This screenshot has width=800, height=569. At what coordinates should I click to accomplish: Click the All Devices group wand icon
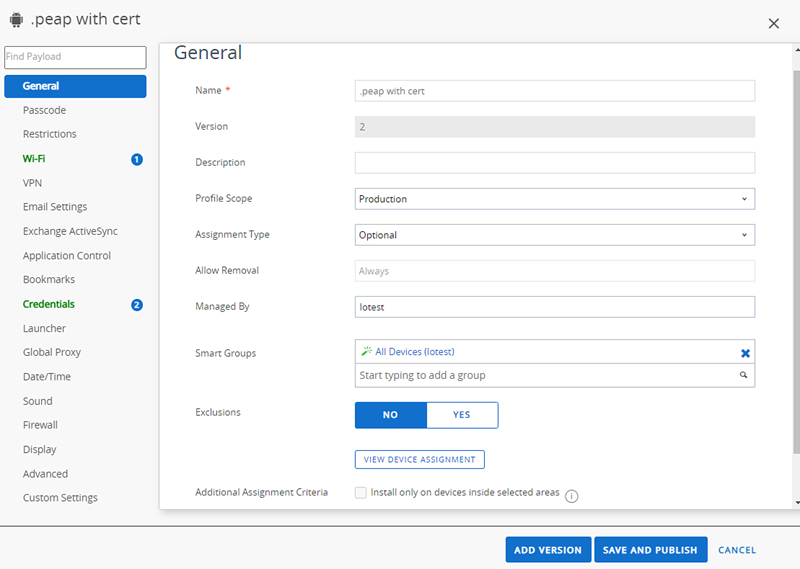pos(367,351)
